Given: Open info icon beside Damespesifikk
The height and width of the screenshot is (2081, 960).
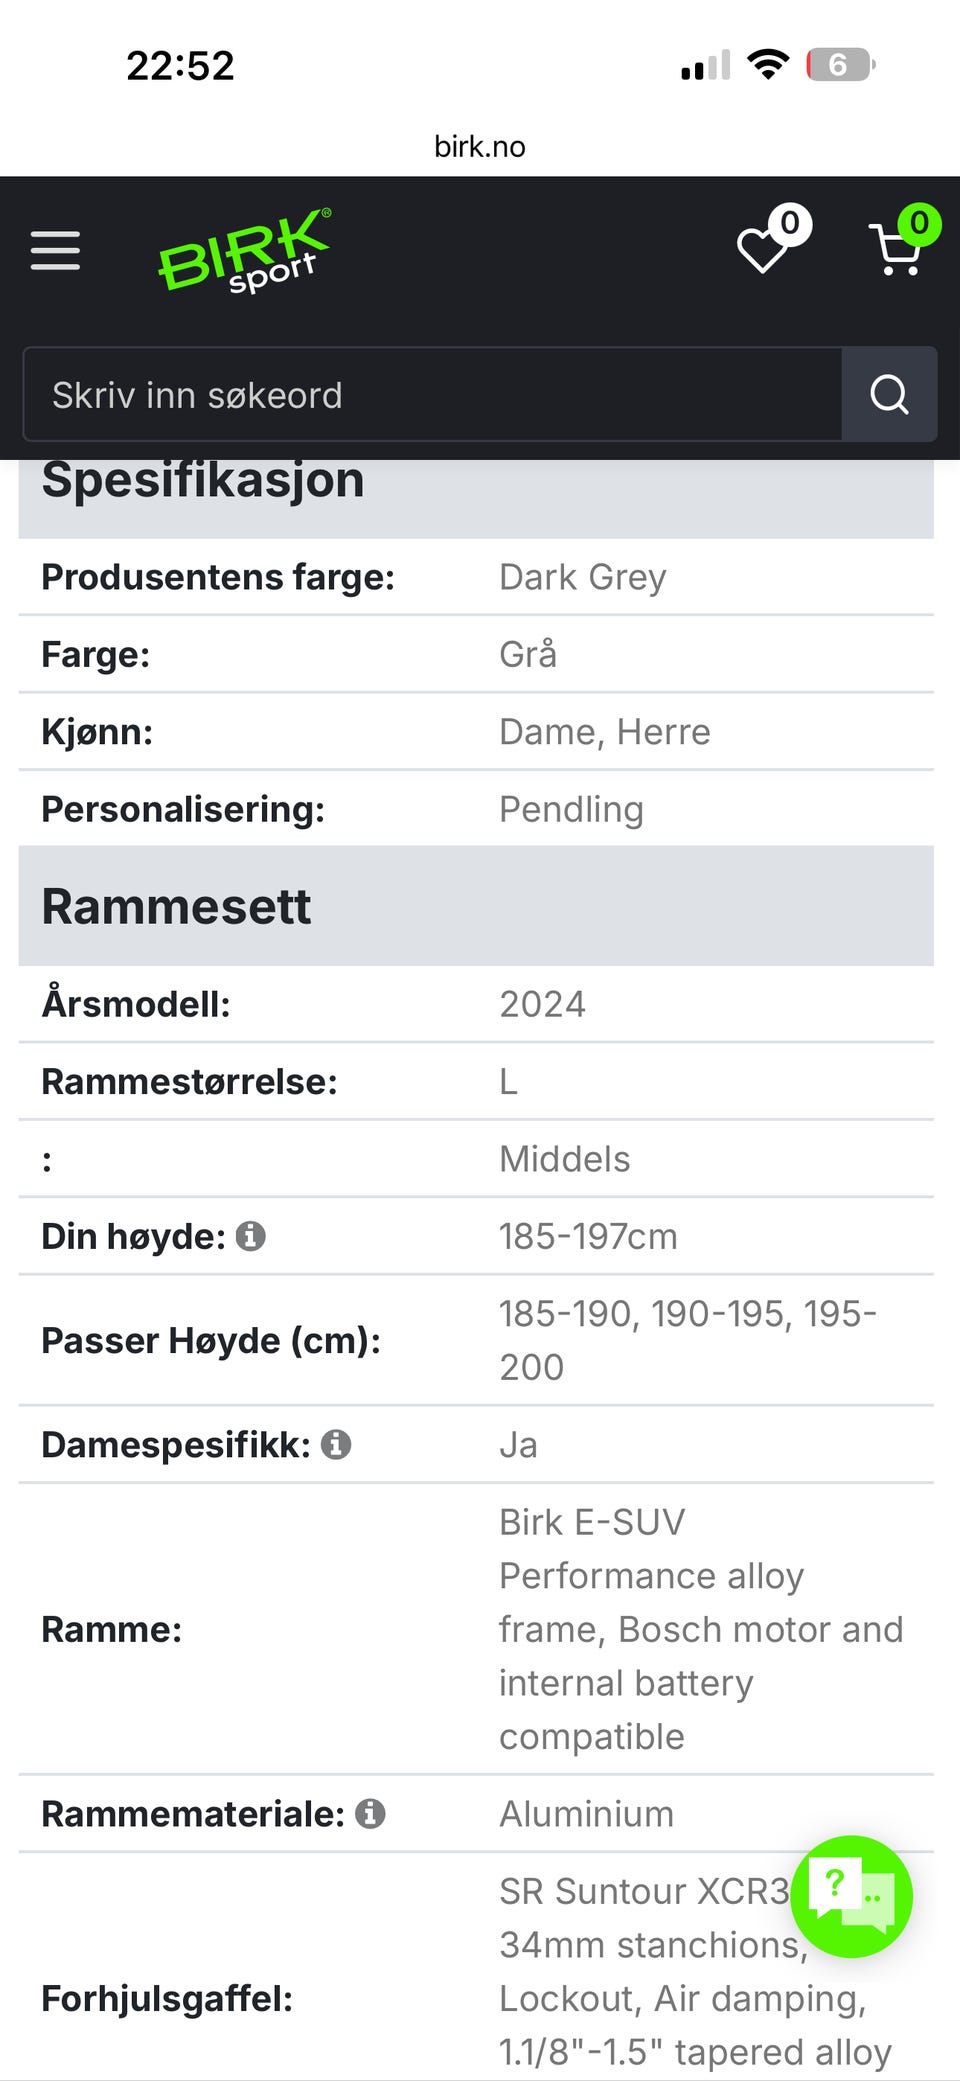Looking at the screenshot, I should (336, 1444).
